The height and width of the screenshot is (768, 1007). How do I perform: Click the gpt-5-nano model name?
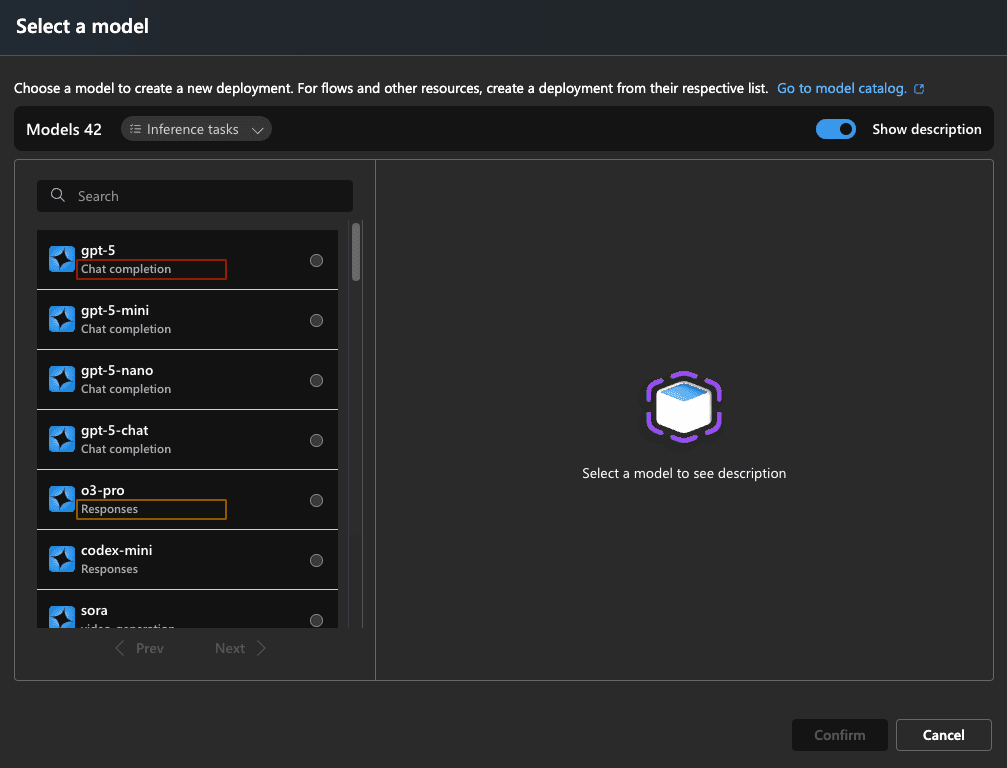click(x=117, y=371)
